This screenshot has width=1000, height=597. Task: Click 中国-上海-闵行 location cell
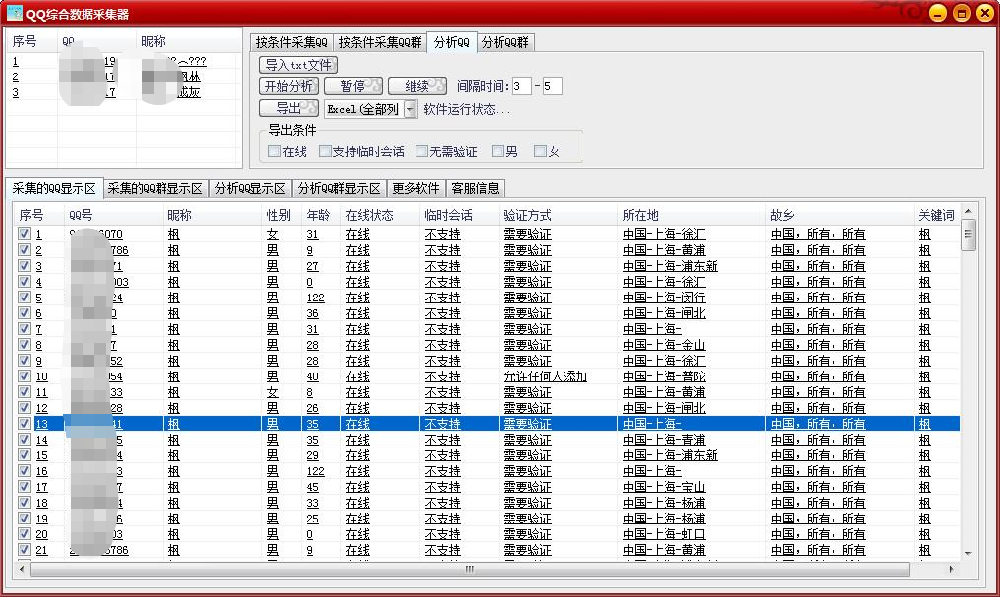[664, 297]
